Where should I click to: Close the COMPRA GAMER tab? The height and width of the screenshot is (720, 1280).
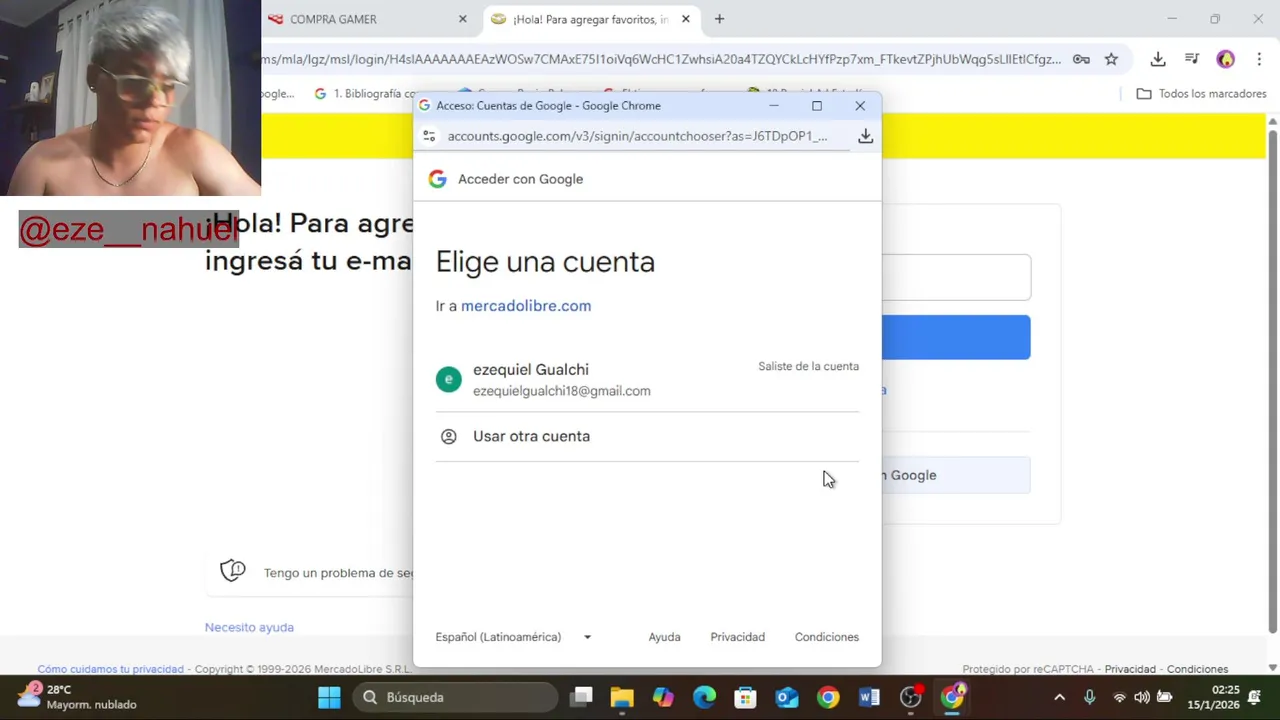(462, 19)
